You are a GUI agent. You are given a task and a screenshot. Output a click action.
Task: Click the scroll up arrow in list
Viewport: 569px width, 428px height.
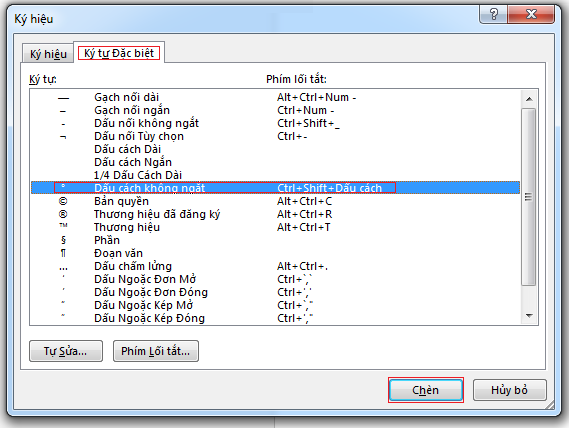tap(529, 99)
